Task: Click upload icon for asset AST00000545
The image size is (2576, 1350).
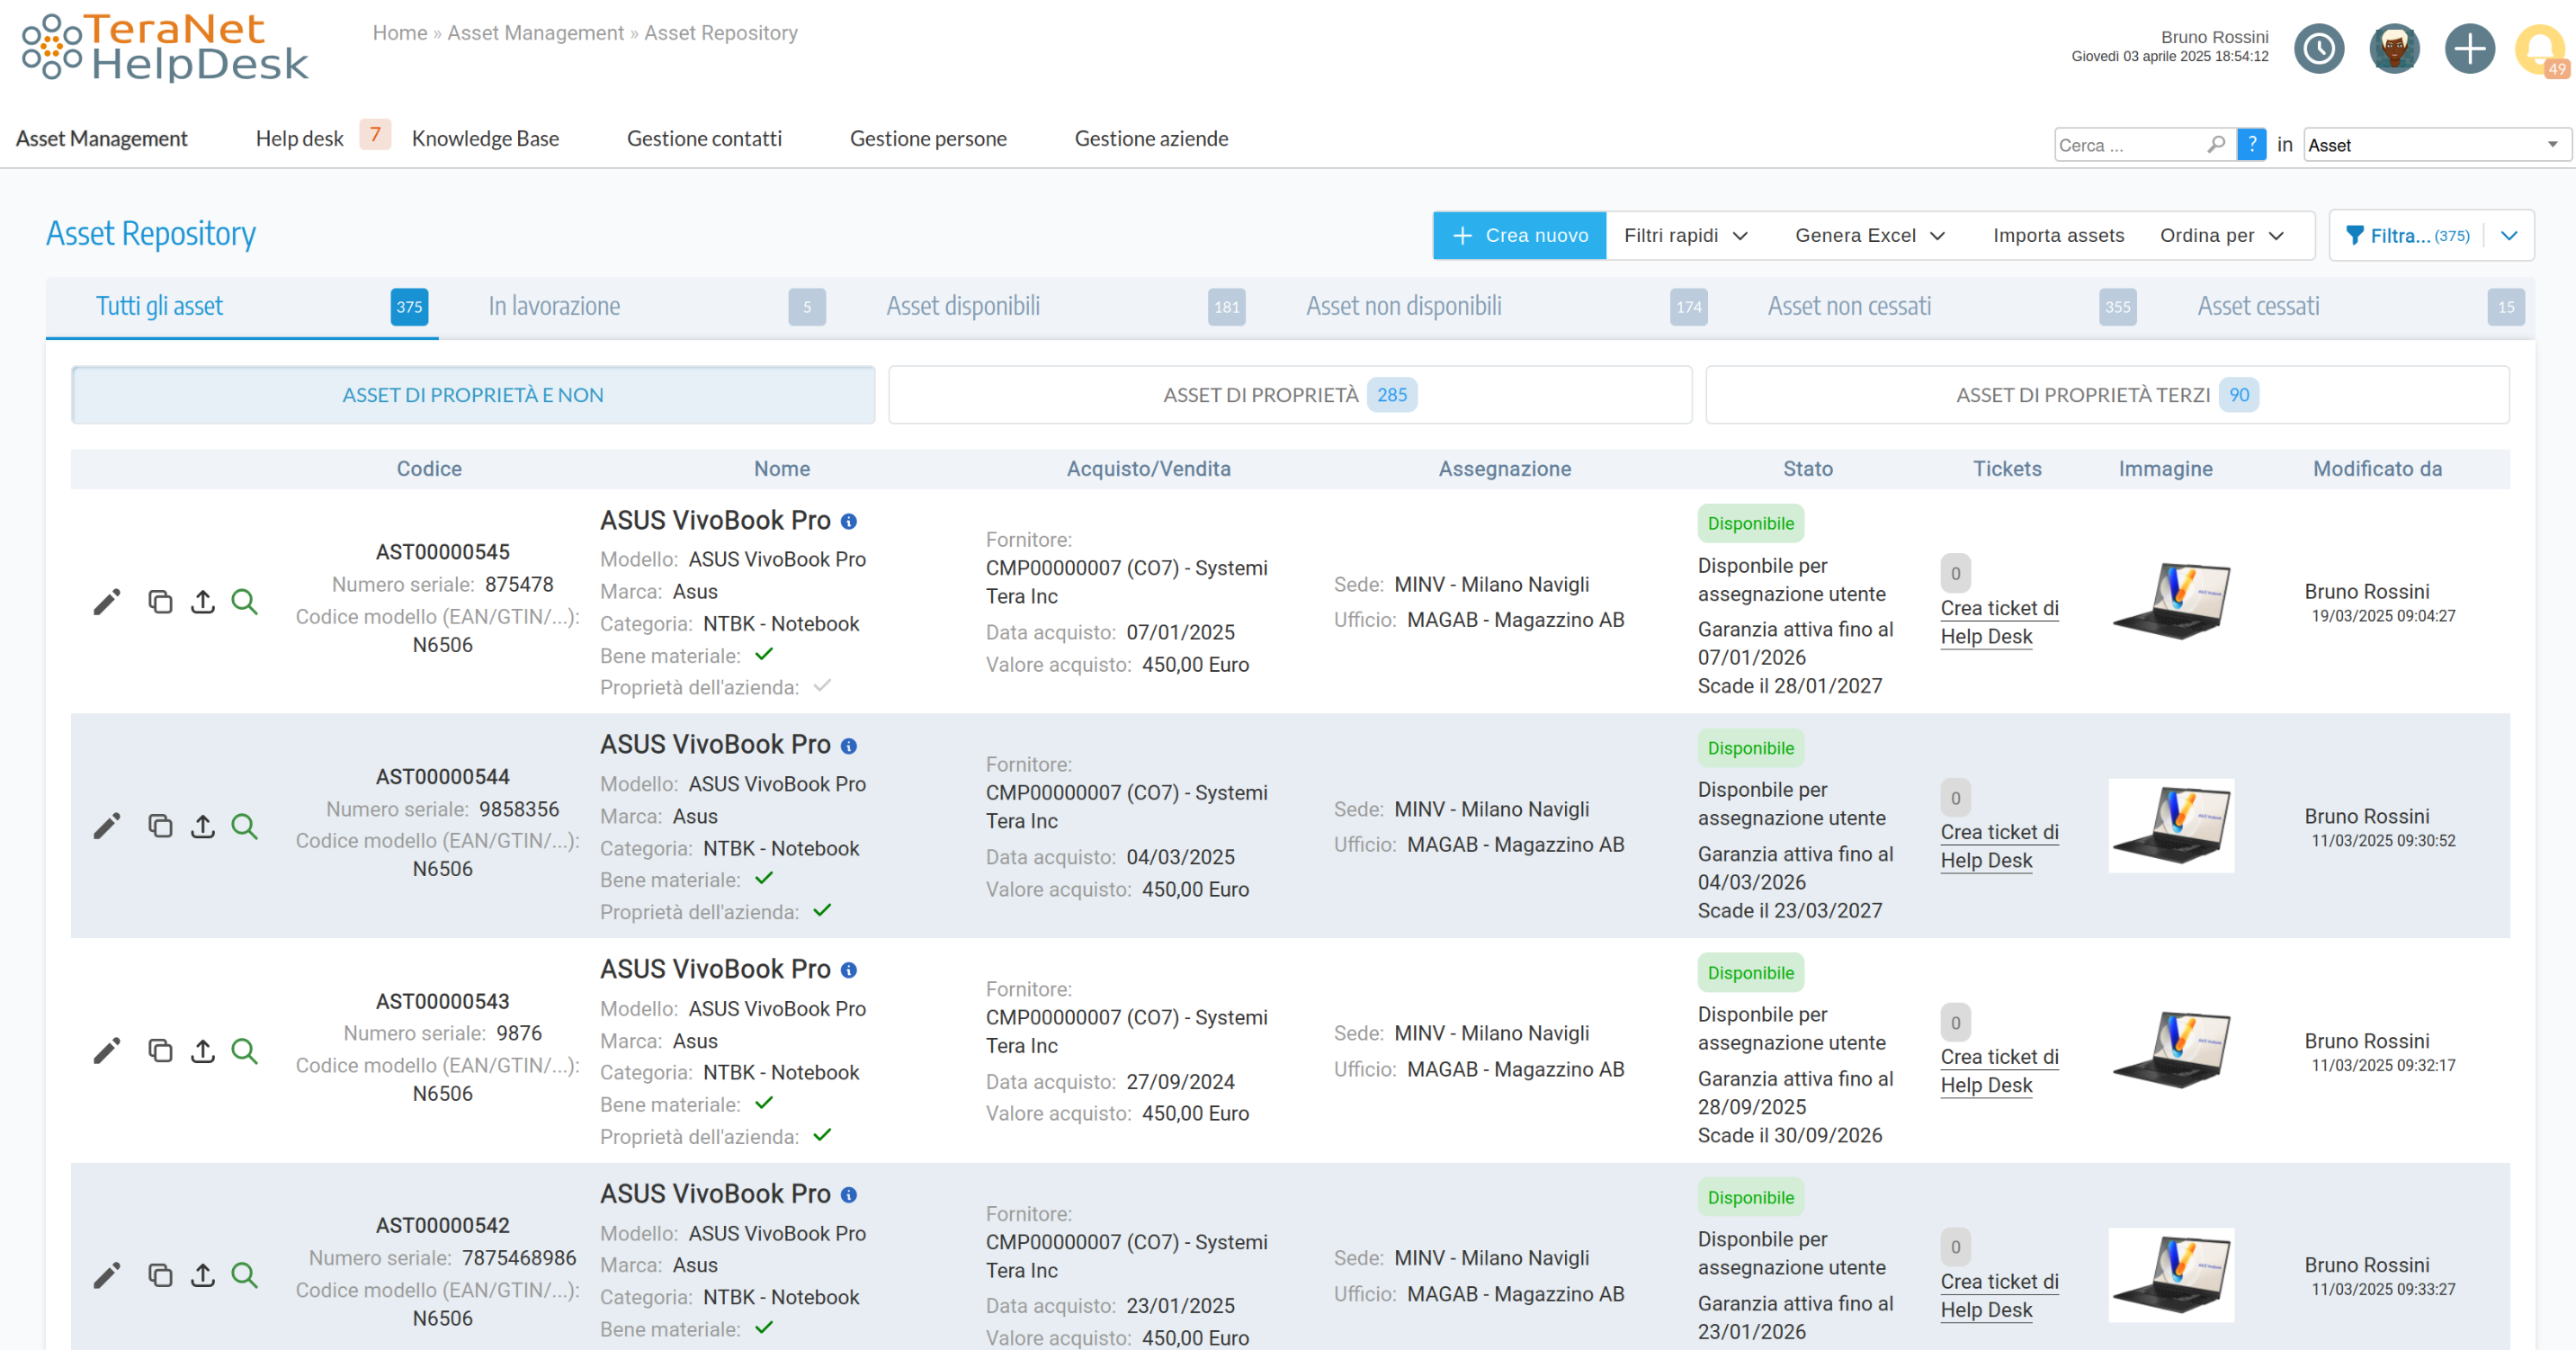Action: 203,602
